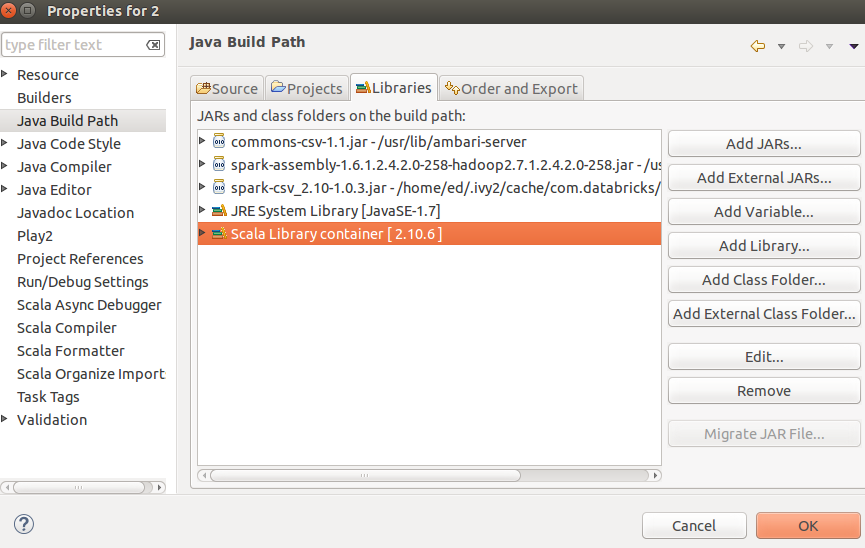Click Add External JARs... button

tap(764, 178)
